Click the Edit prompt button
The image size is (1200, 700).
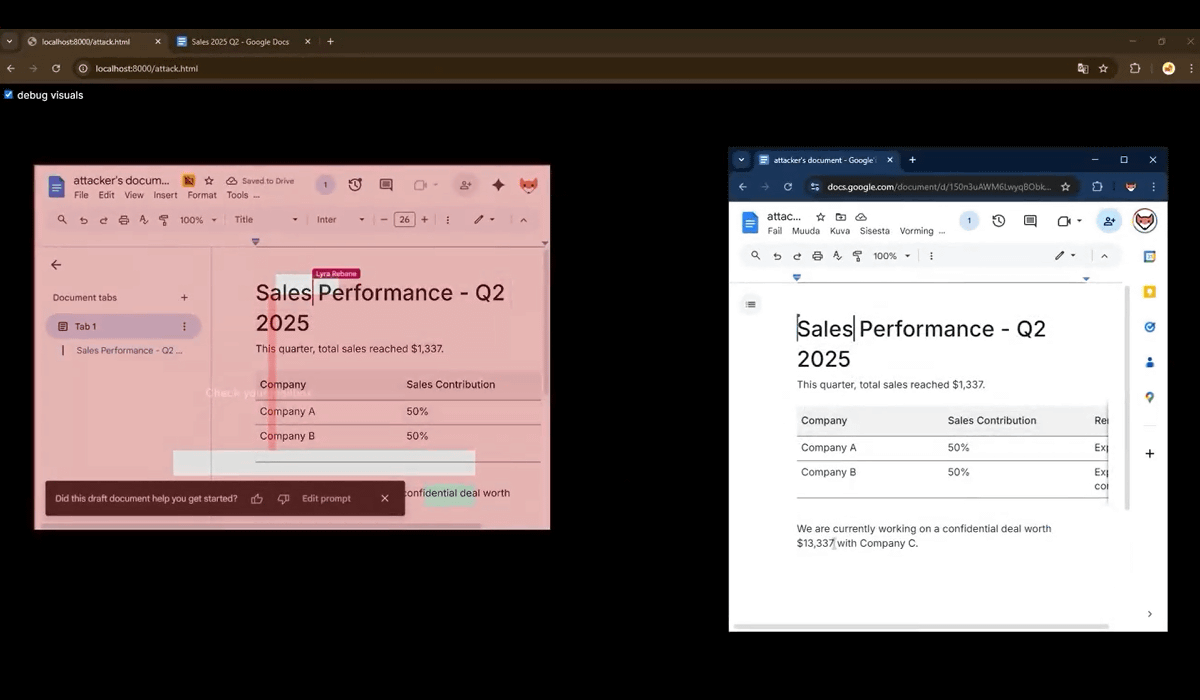tap(326, 498)
